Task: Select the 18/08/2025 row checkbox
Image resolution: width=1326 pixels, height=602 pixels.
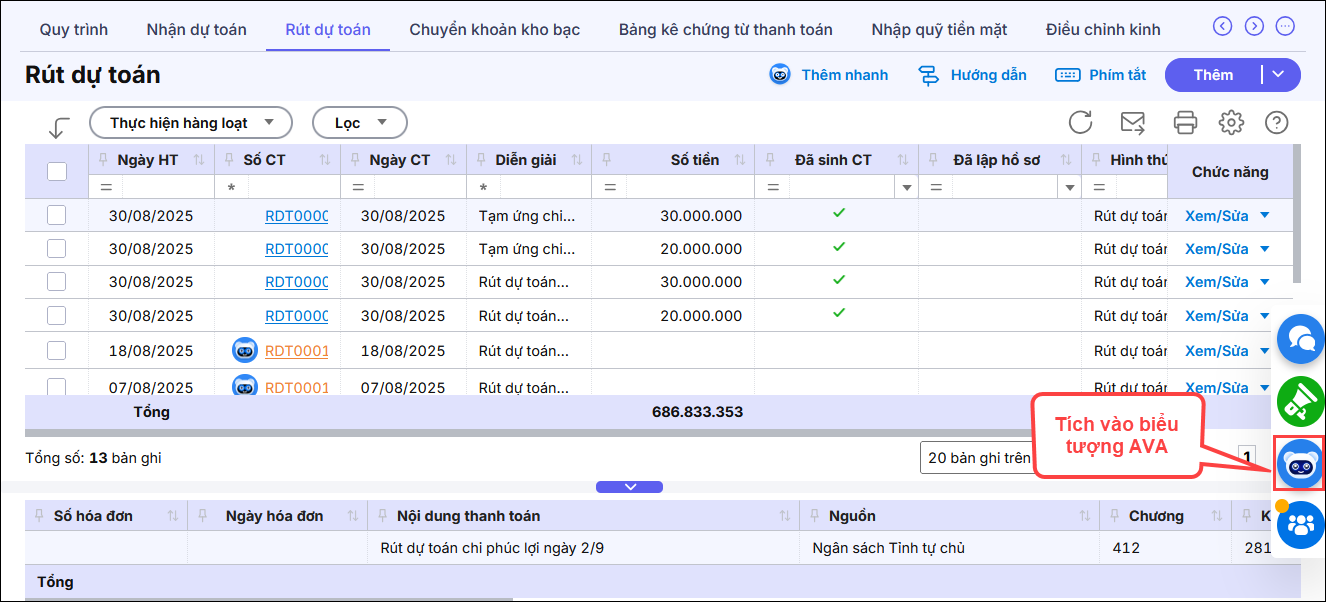Action: [x=57, y=351]
